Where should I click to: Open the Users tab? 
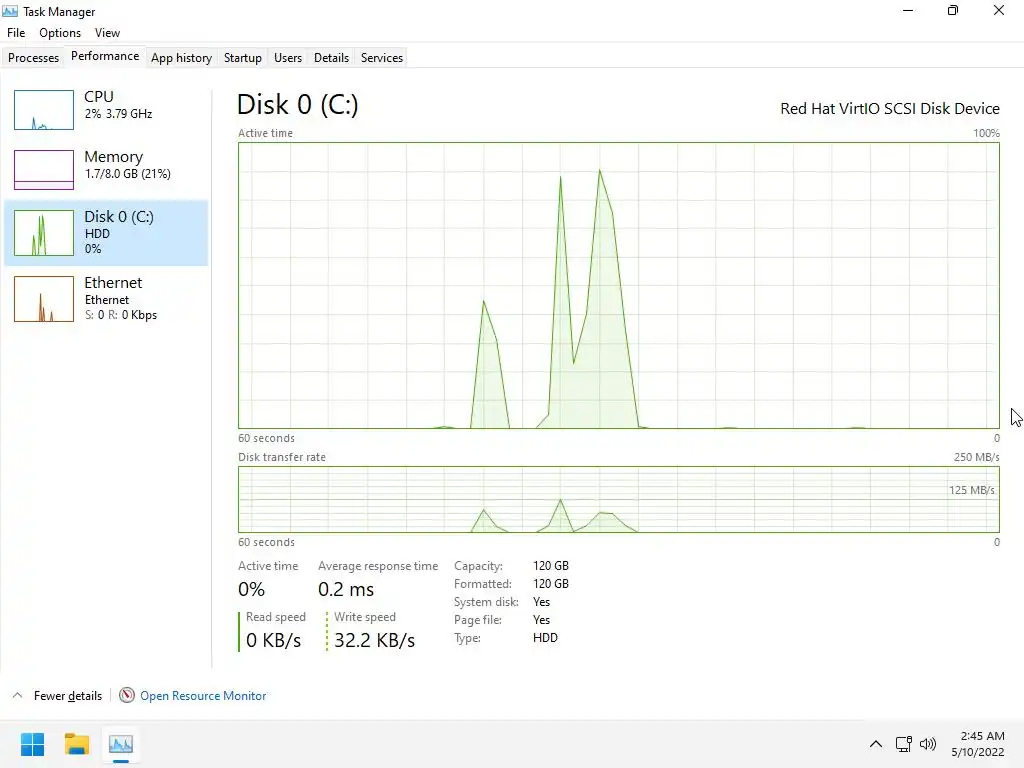tap(287, 57)
